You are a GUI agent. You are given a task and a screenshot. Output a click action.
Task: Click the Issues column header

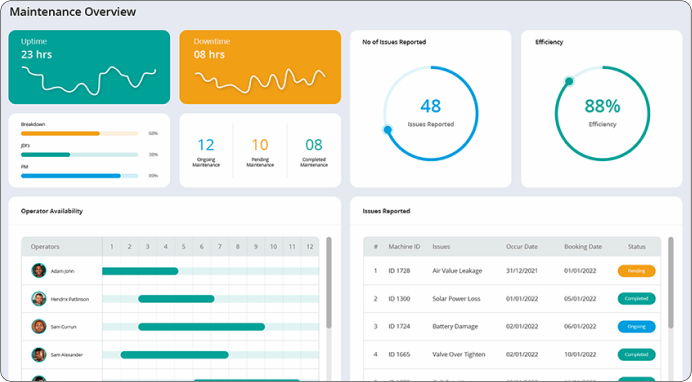coord(441,247)
